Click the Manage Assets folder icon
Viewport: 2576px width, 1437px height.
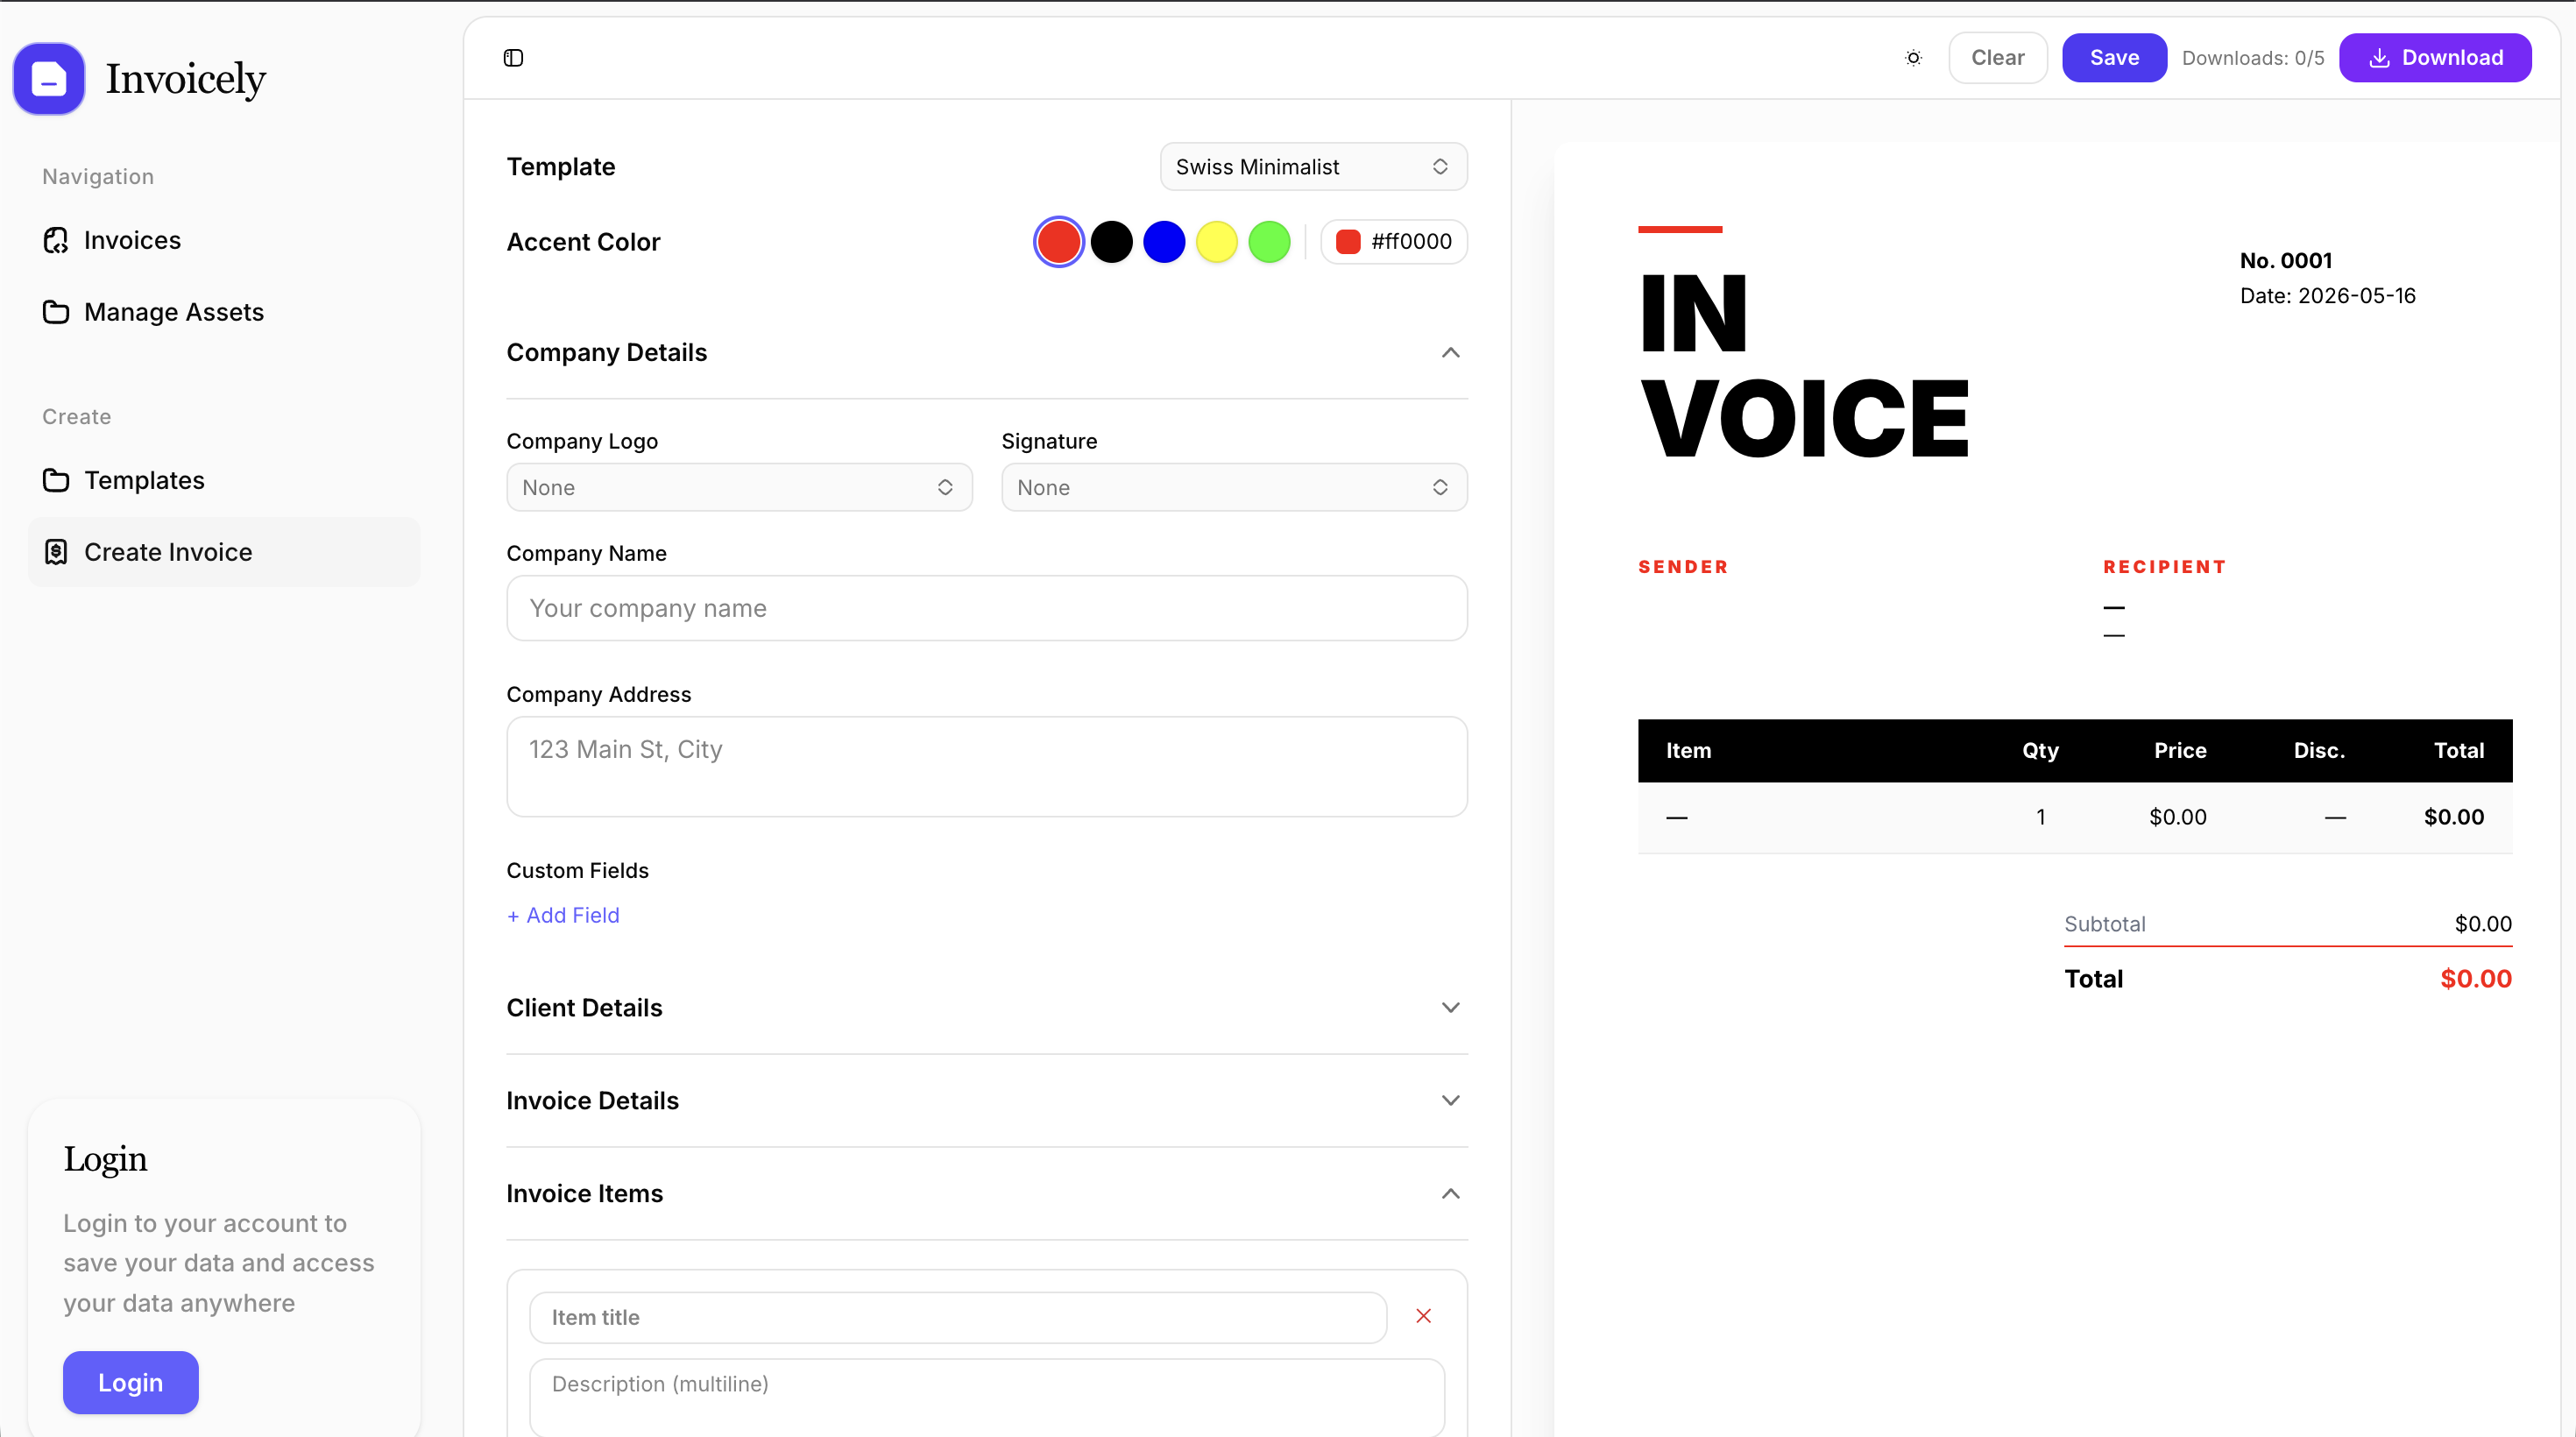click(56, 312)
